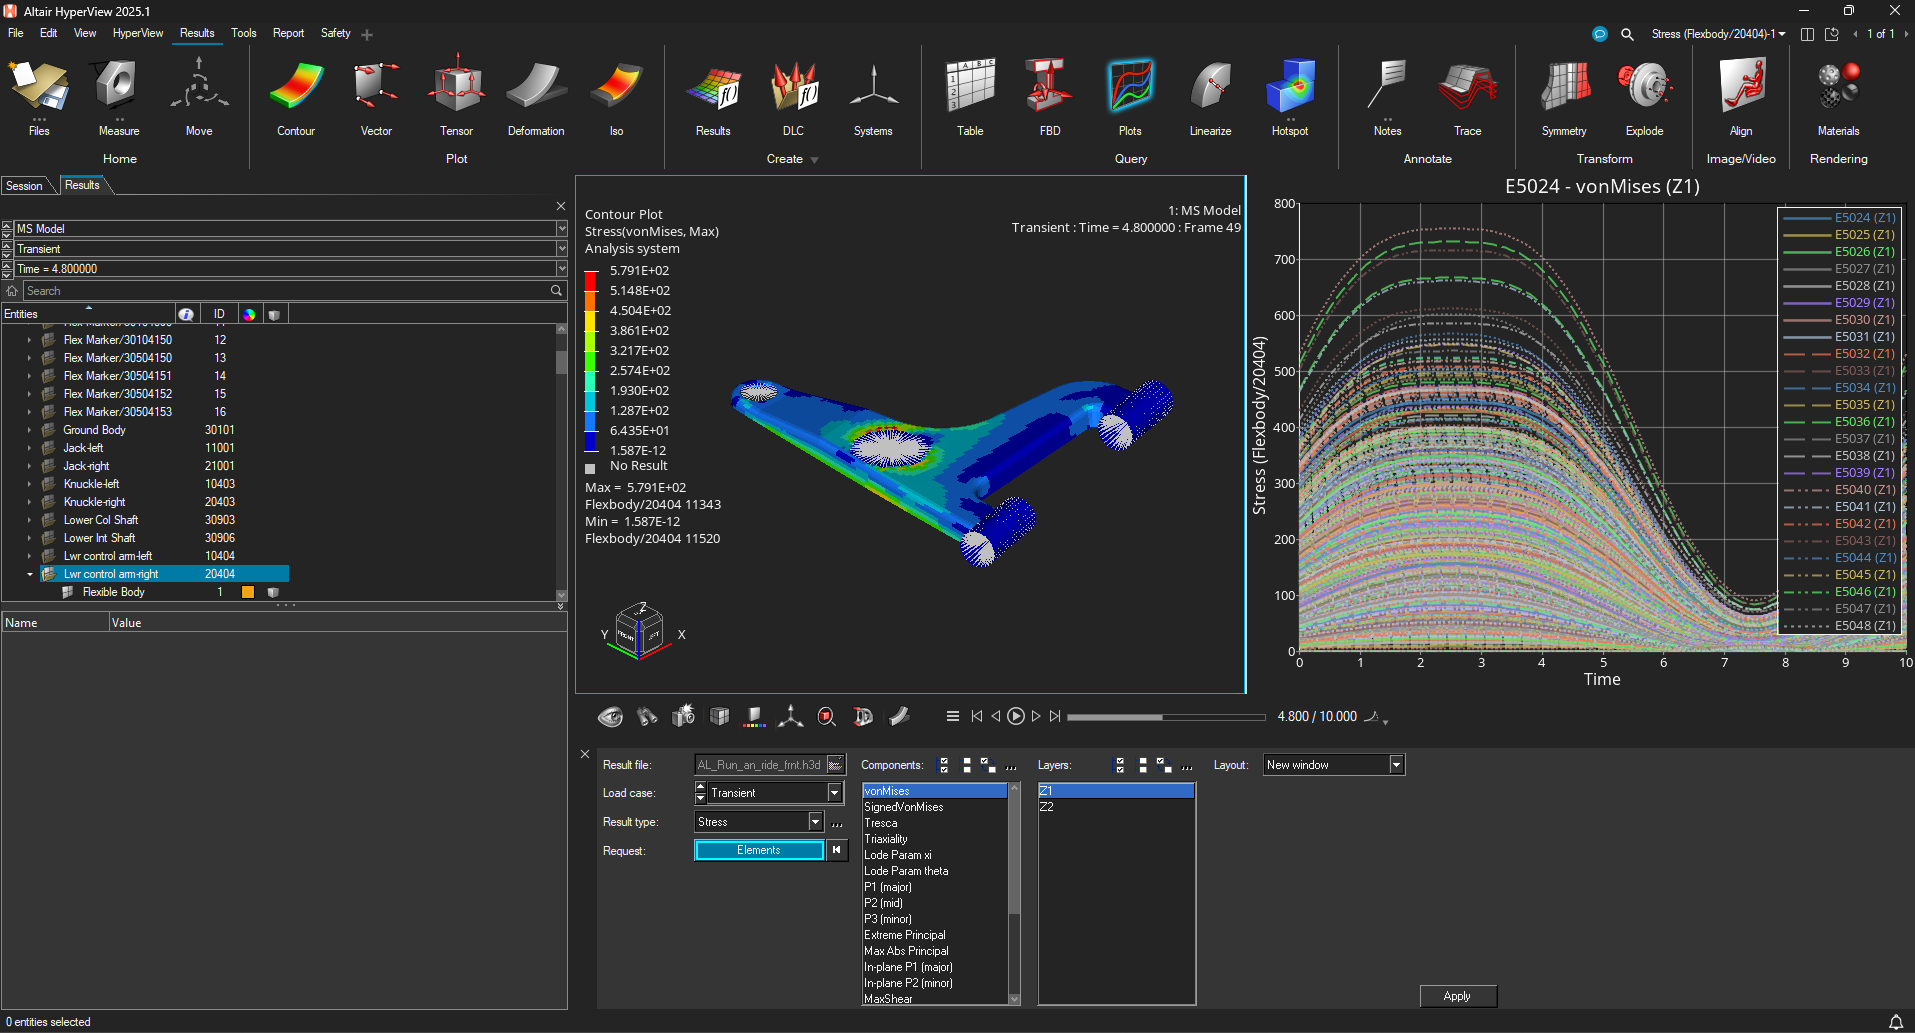Expand the Ground Body tree node
Image resolution: width=1915 pixels, height=1033 pixels.
tap(29, 430)
